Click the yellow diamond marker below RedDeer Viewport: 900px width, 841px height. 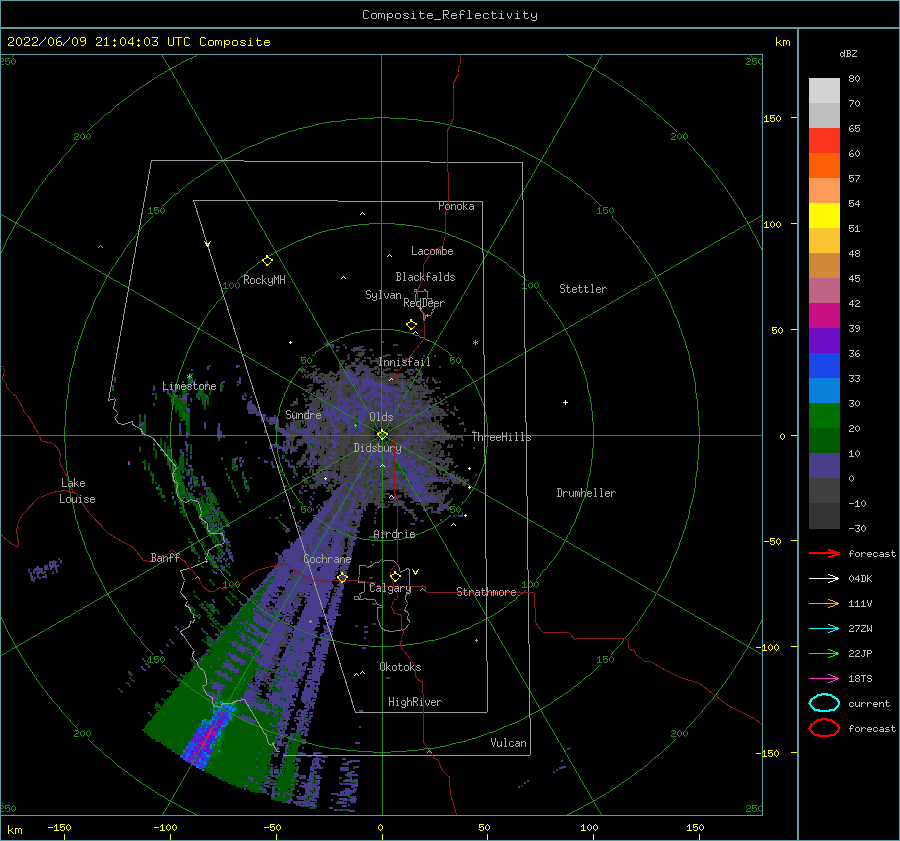[x=411, y=325]
